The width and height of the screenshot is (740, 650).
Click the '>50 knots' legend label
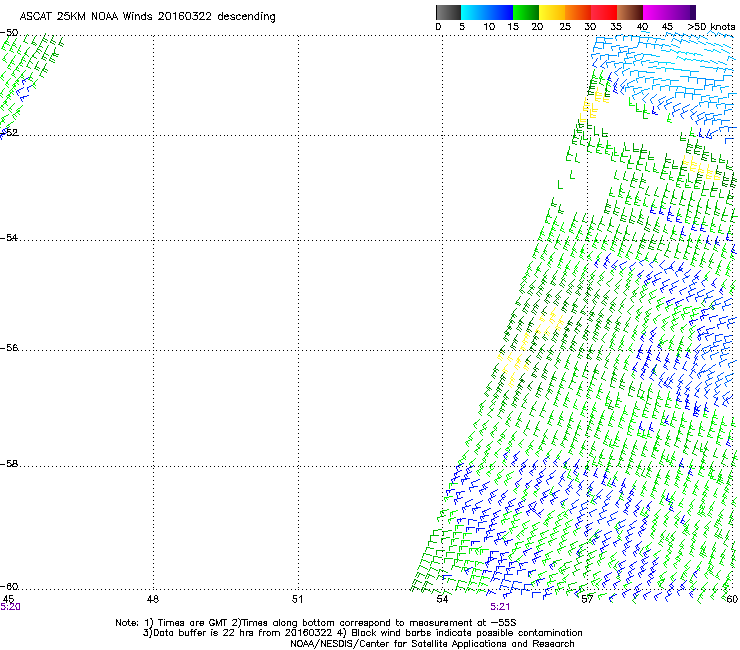click(x=711, y=27)
